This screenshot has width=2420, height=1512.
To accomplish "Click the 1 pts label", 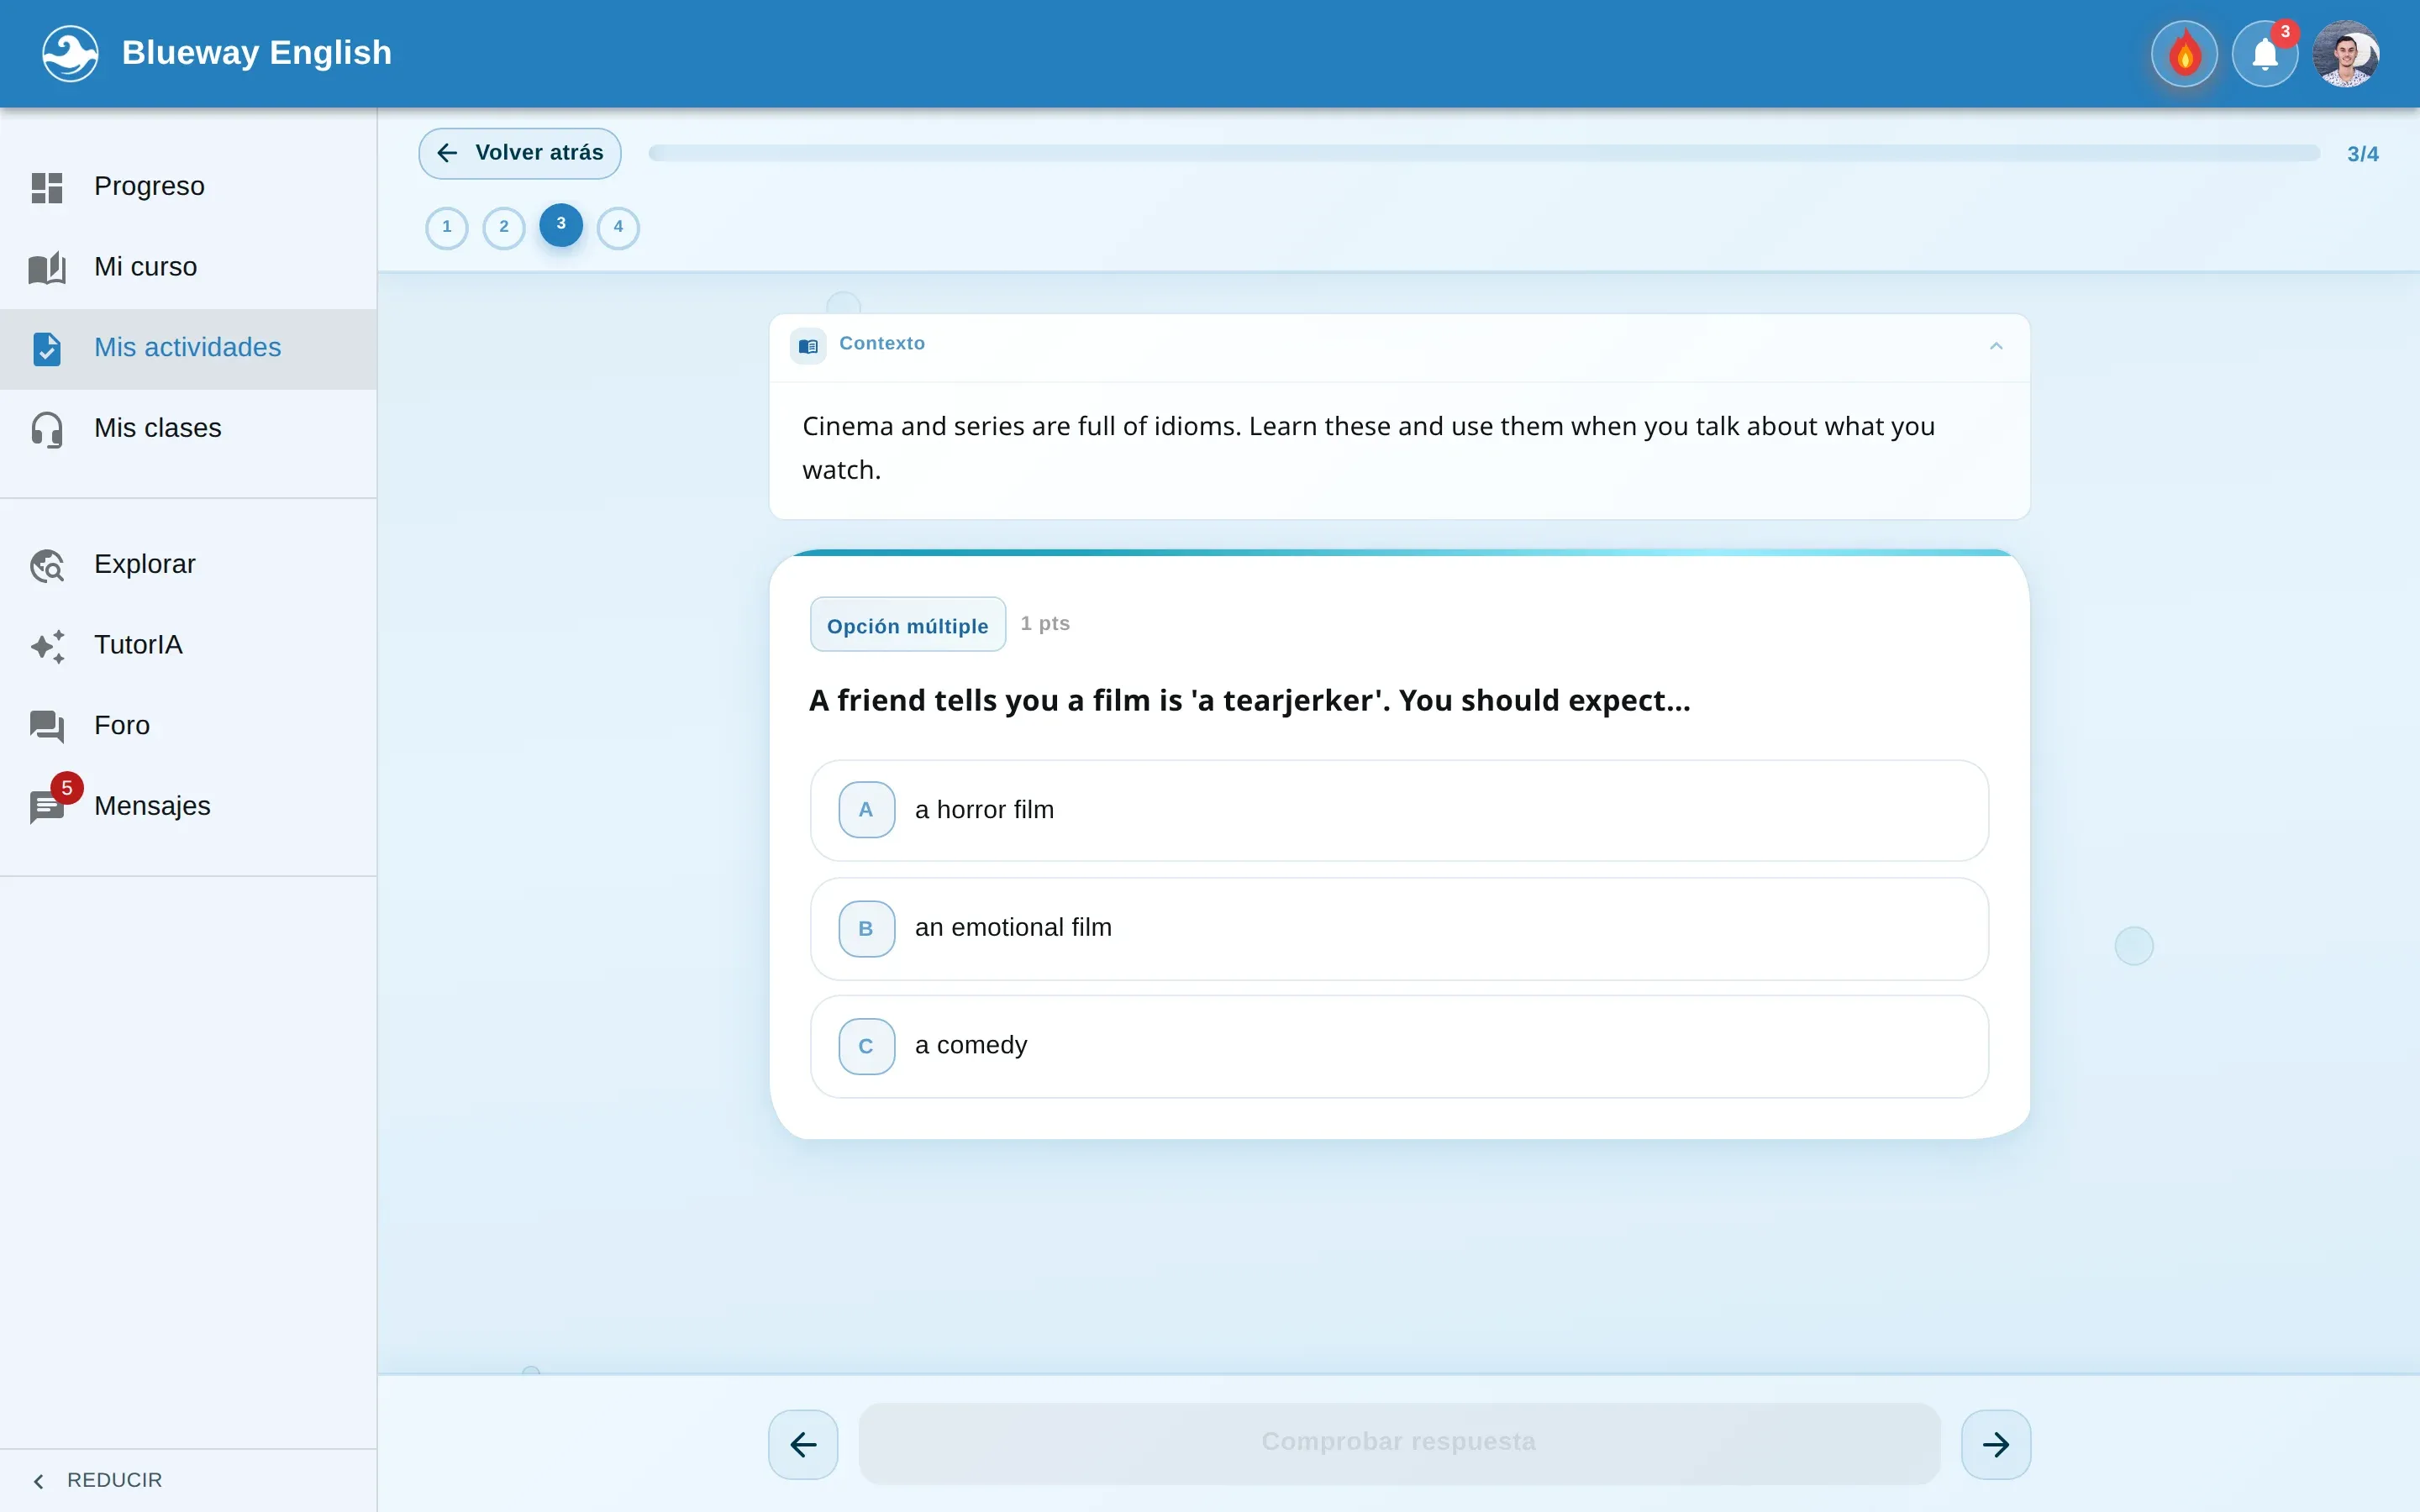I will pyautogui.click(x=1045, y=624).
